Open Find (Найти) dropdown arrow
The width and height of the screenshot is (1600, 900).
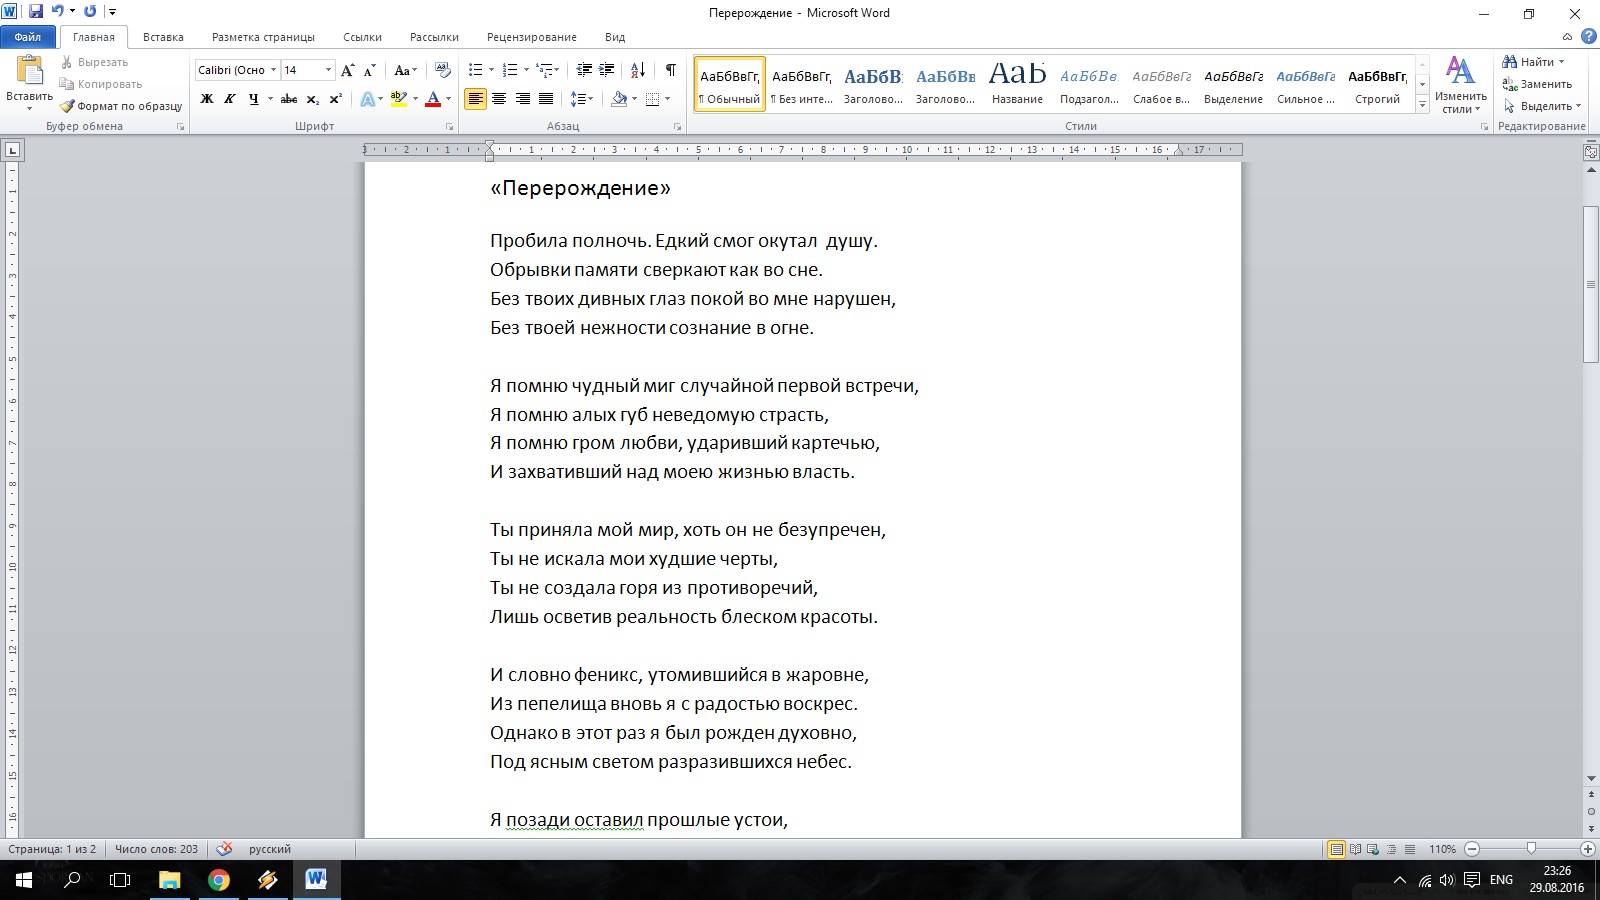1561,62
